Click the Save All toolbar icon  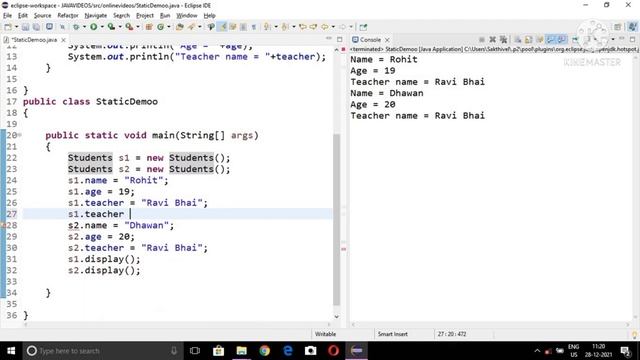point(36,27)
